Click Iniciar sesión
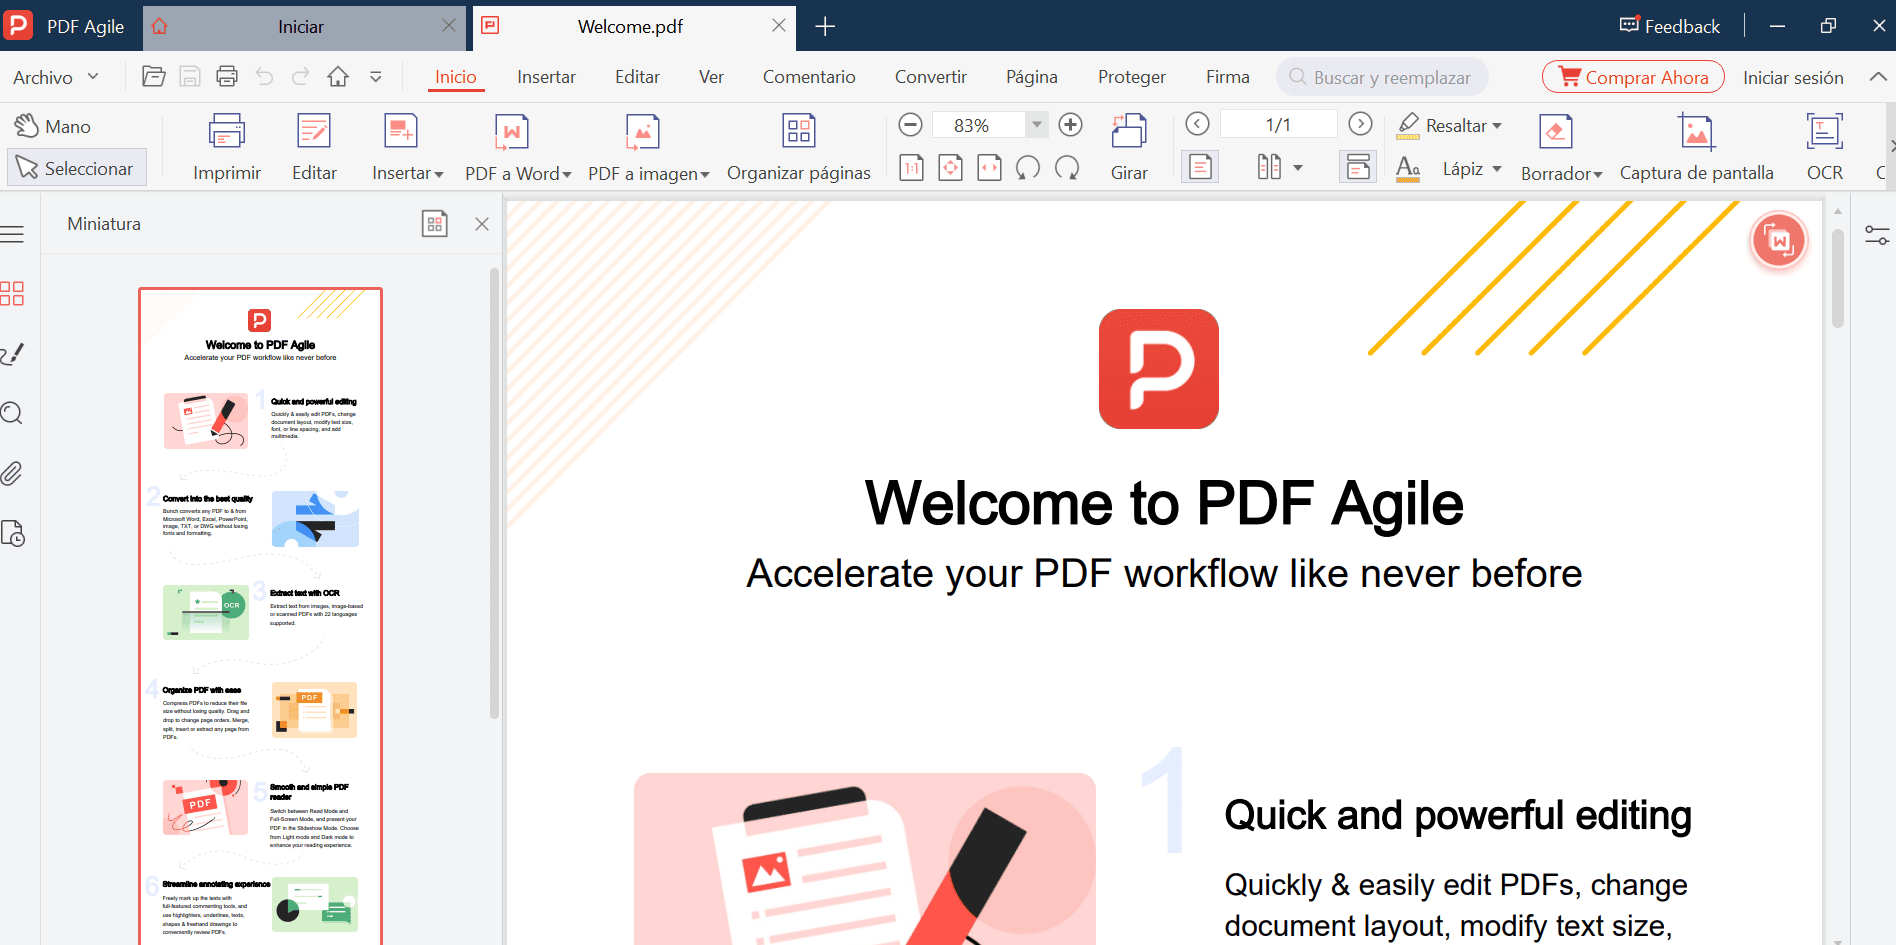The height and width of the screenshot is (945, 1896). (1793, 77)
